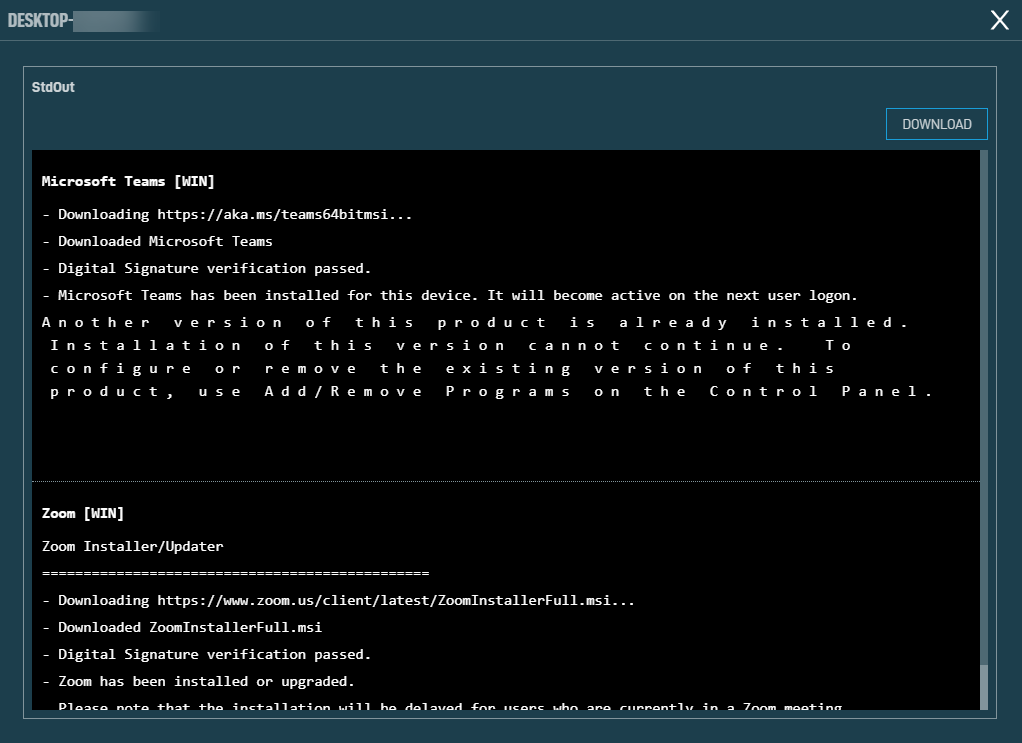Click the 'Microsoft Teams [WIN]' heading
The width and height of the screenshot is (1022, 743).
click(x=128, y=181)
